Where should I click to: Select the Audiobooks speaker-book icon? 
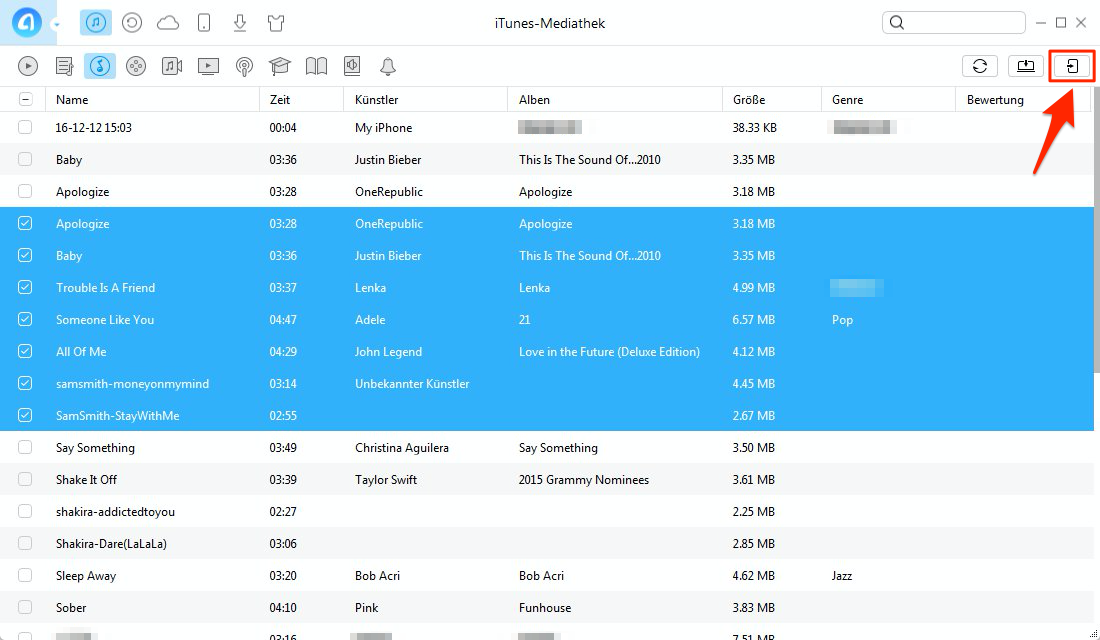(x=352, y=66)
